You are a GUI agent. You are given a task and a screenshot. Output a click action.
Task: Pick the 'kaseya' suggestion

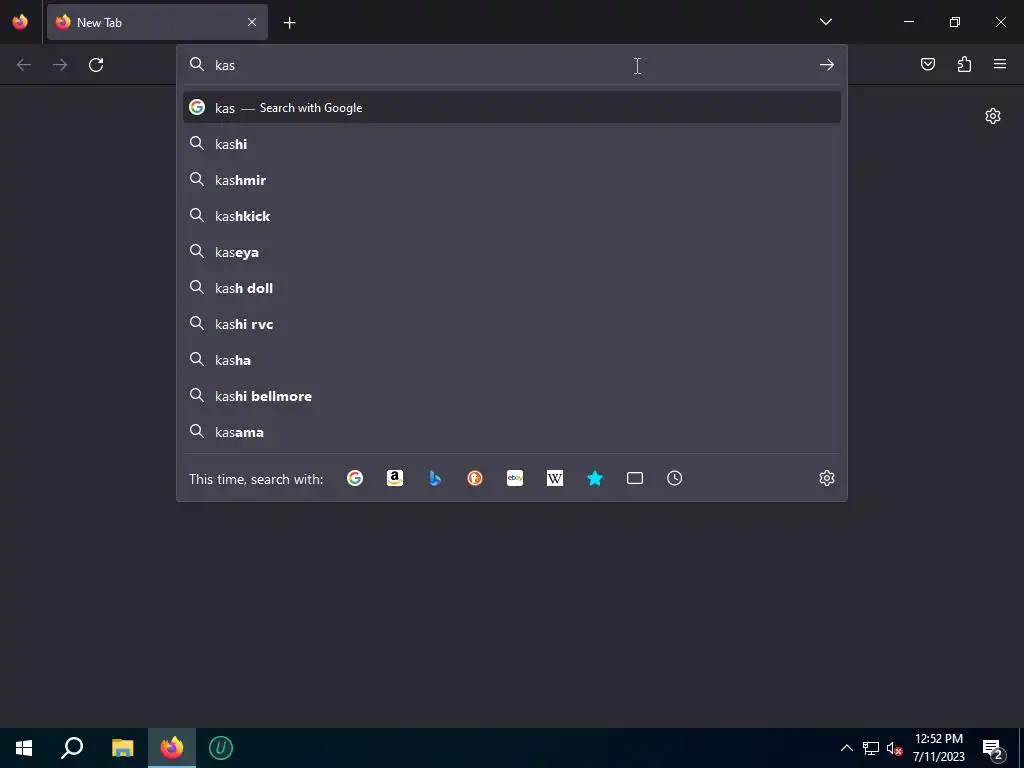(x=512, y=252)
